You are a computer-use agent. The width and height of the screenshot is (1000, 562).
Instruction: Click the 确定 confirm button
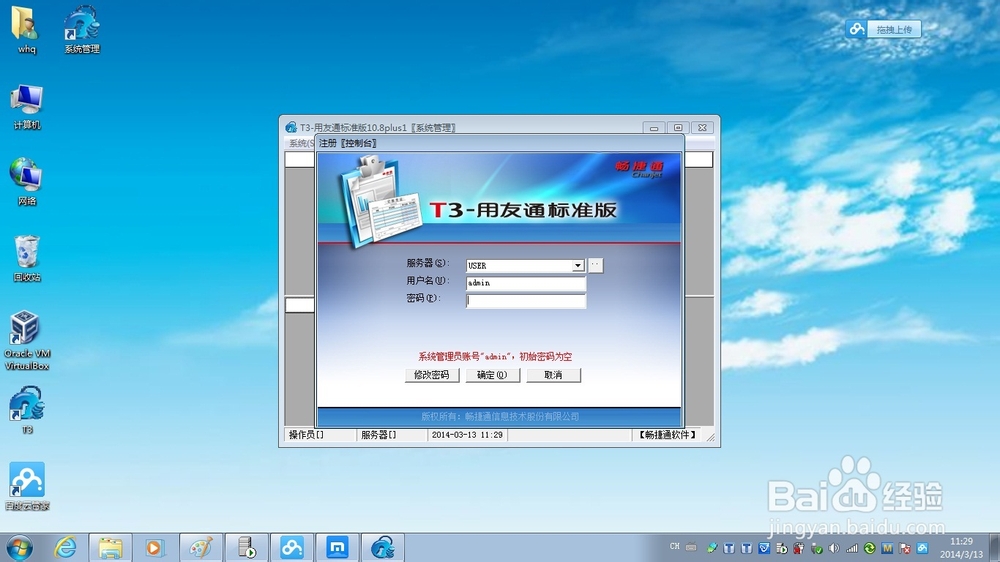click(492, 375)
